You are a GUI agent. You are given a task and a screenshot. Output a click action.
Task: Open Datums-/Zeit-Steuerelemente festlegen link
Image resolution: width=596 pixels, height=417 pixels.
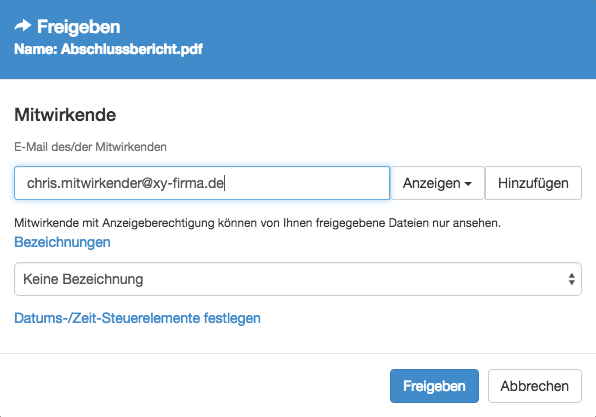coord(137,318)
